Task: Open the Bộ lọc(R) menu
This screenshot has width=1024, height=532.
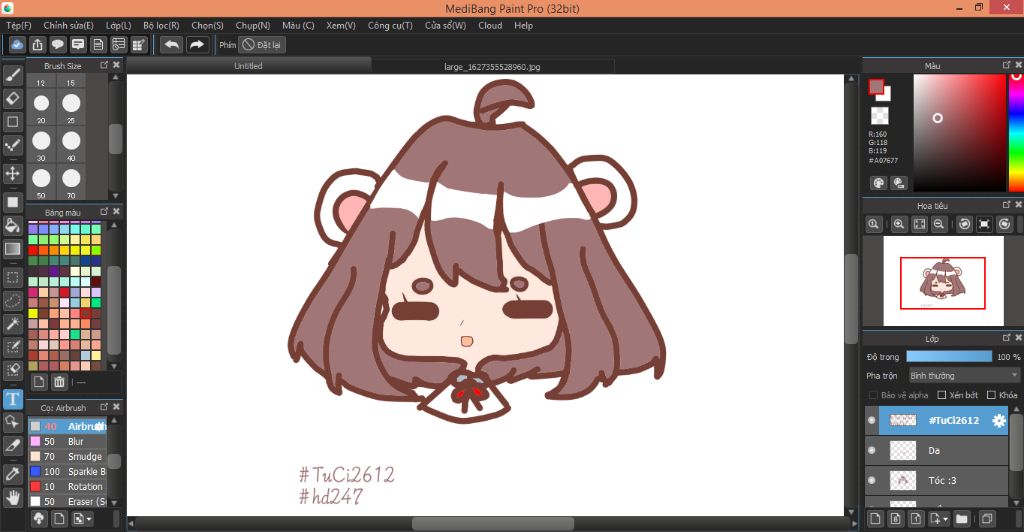Action: click(x=161, y=25)
